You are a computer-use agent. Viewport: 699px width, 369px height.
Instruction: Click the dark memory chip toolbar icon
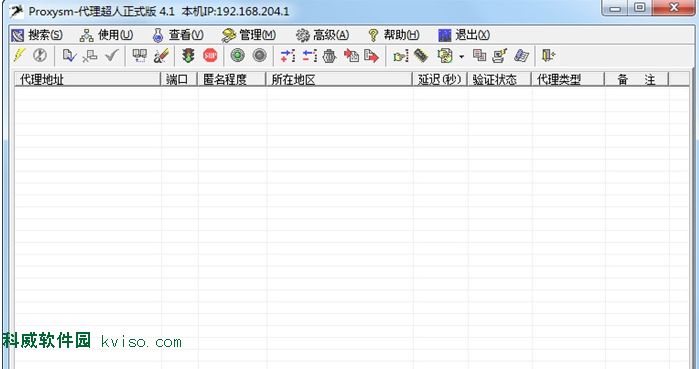click(x=421, y=56)
